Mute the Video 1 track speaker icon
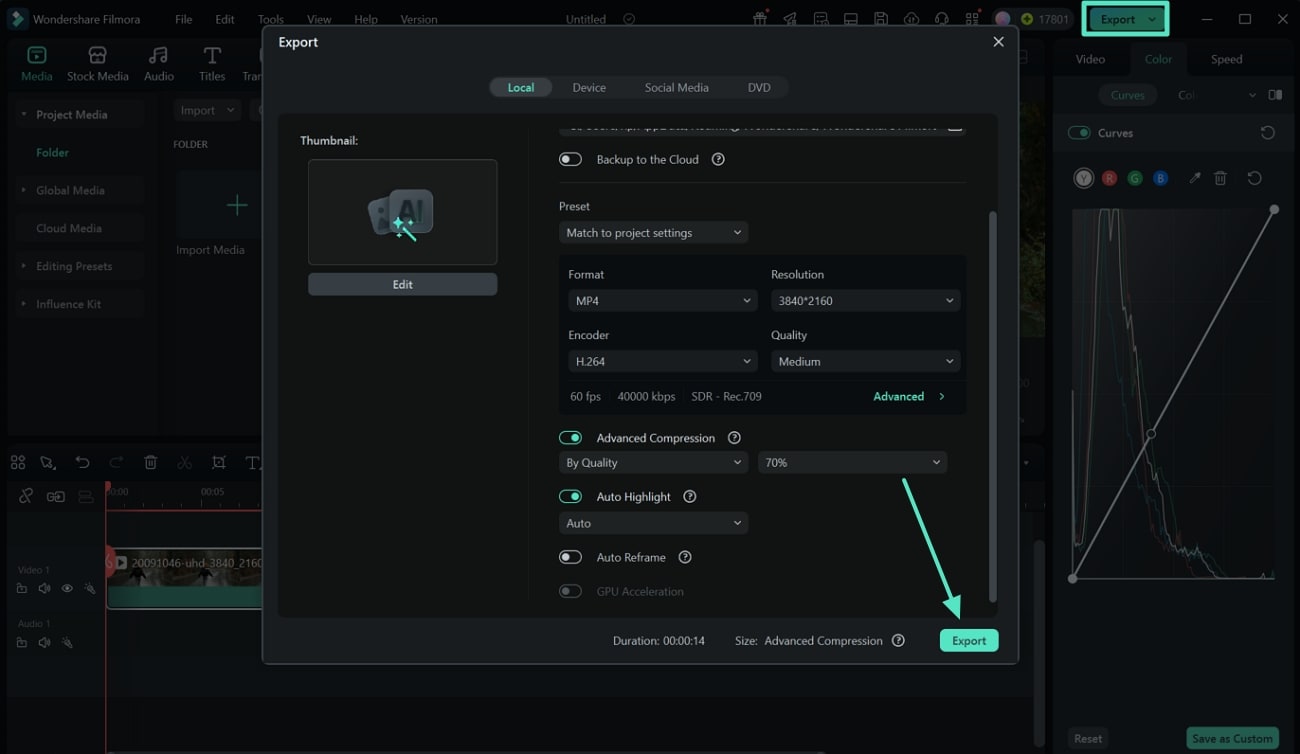Viewport: 1300px width, 754px height. pos(44,589)
